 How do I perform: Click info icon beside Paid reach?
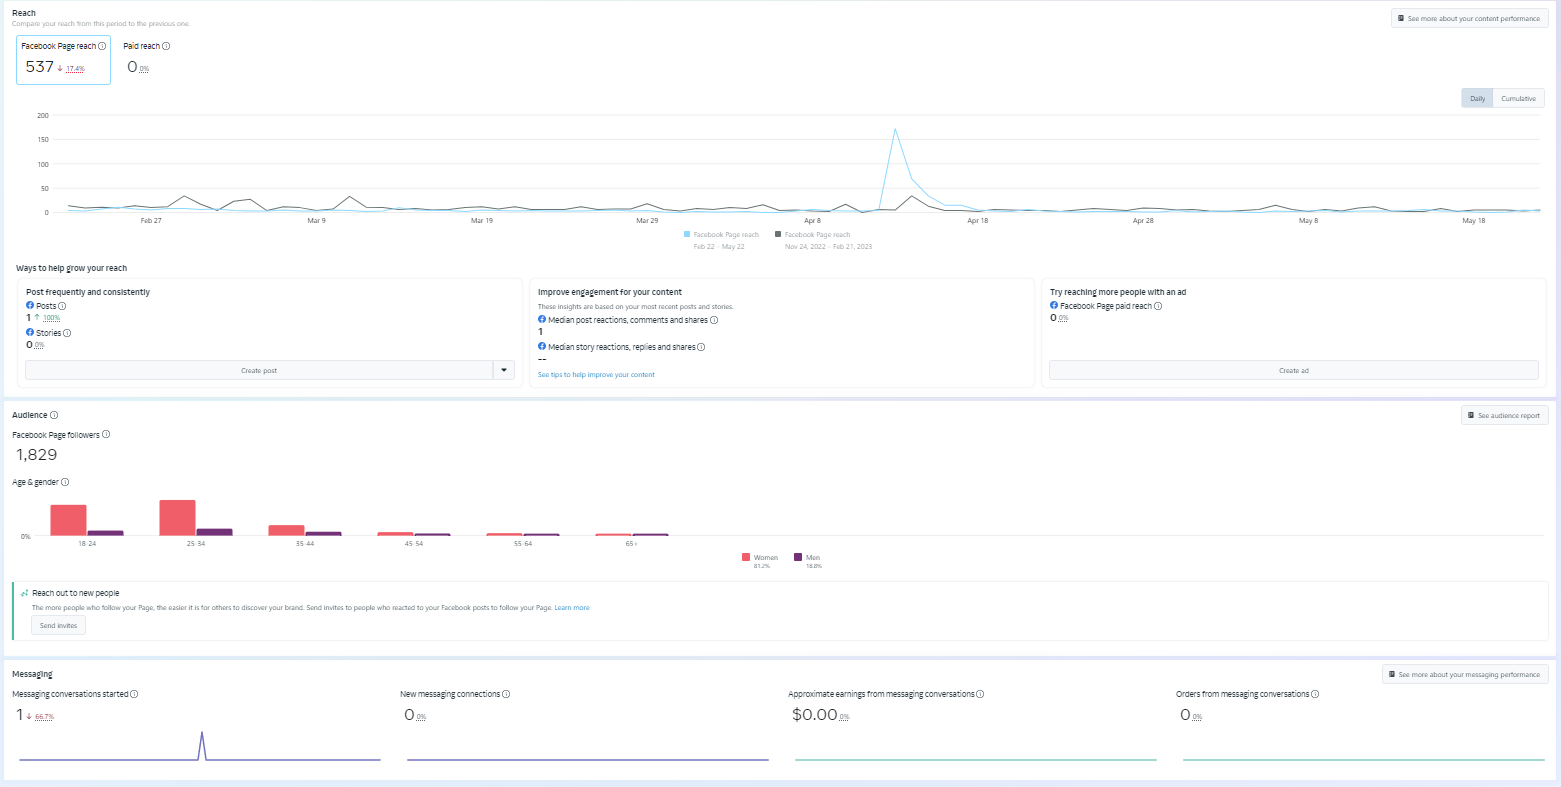point(166,46)
